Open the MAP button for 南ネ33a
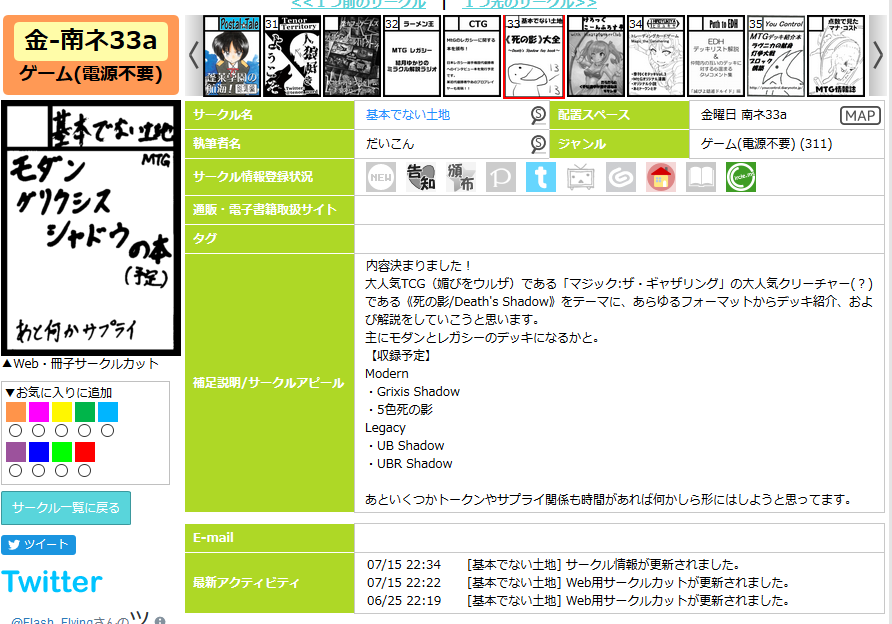Viewport: 892px width, 624px height. [860, 115]
